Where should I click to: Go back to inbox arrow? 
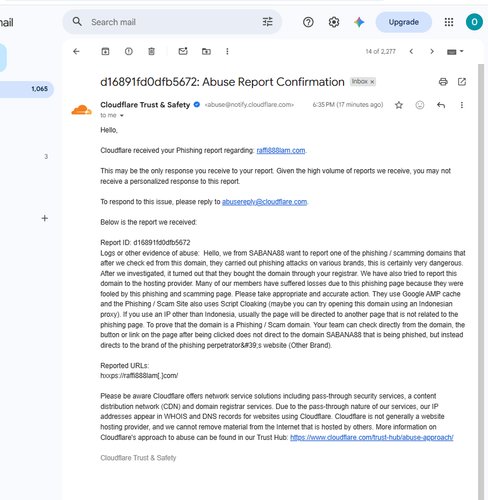pyautogui.click(x=76, y=51)
